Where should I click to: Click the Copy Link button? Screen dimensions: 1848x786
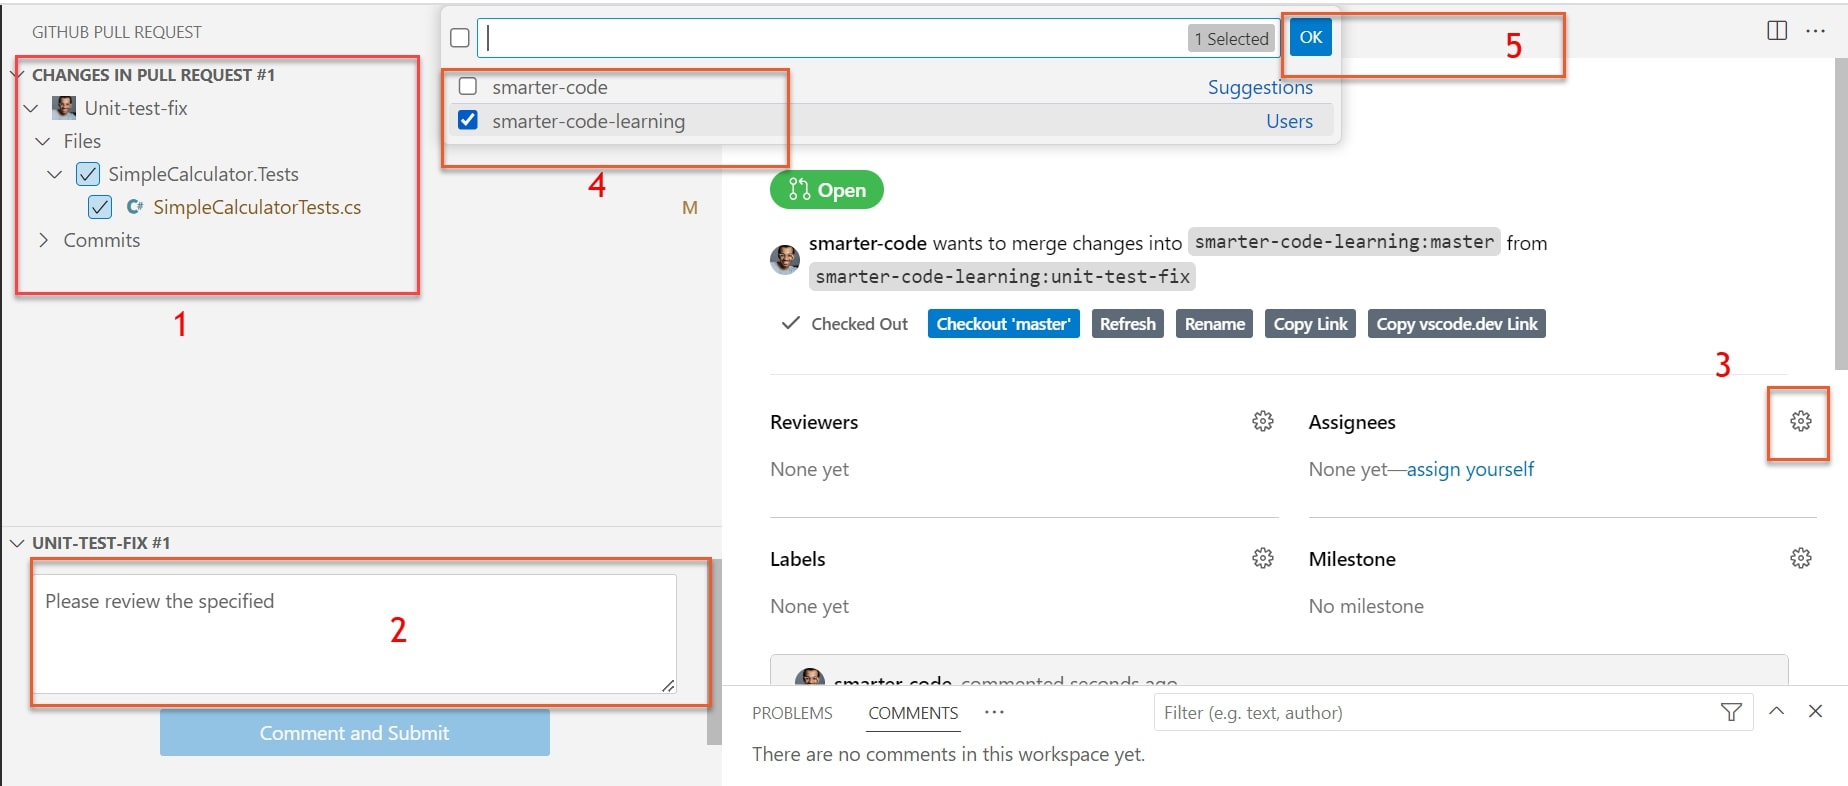[x=1310, y=324]
